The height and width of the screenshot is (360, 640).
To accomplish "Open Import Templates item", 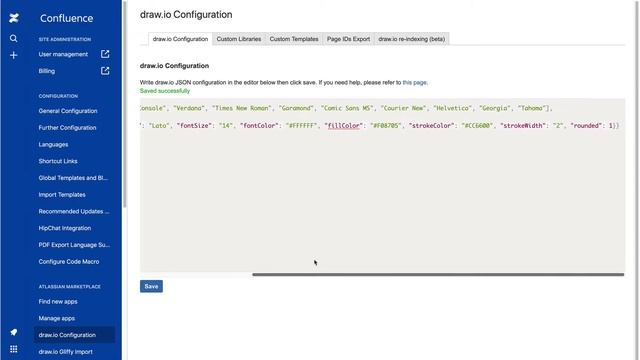I will [x=62, y=195].
